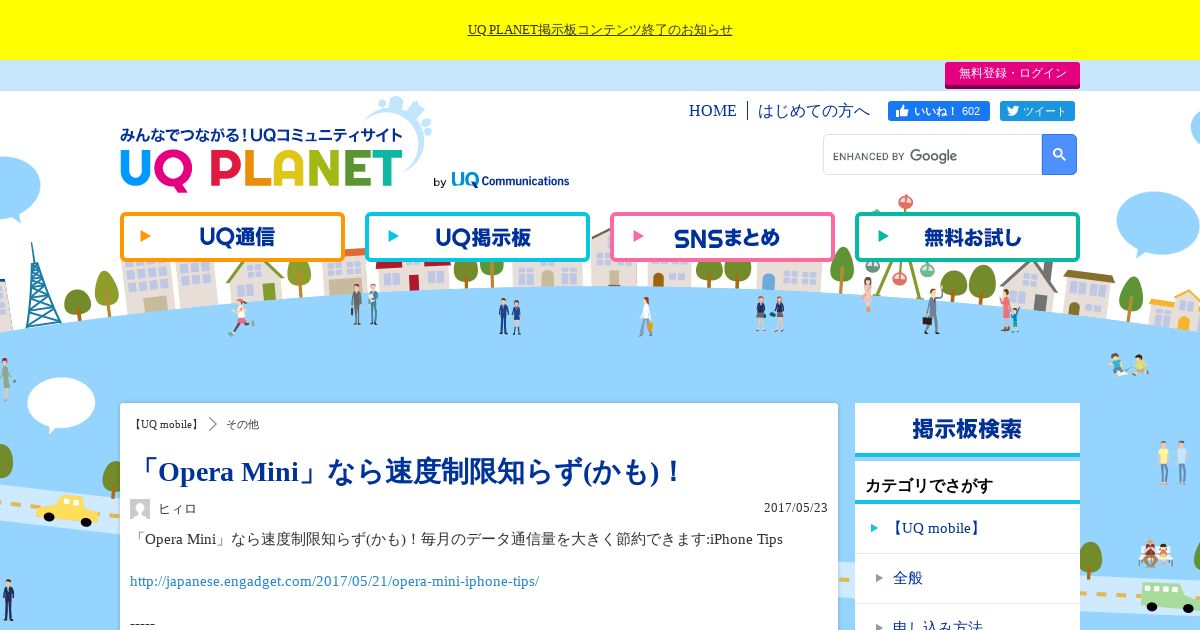This screenshot has height=630, width=1200.
Task: Click the 無料登録・ログイン button
Action: tap(1012, 74)
